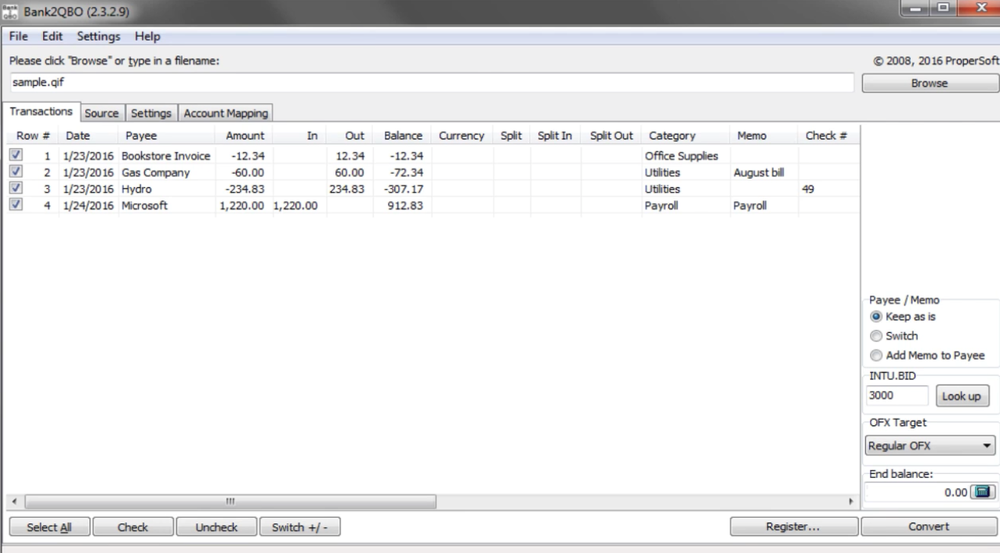Toggle the Gas Company row checkbox

16,172
